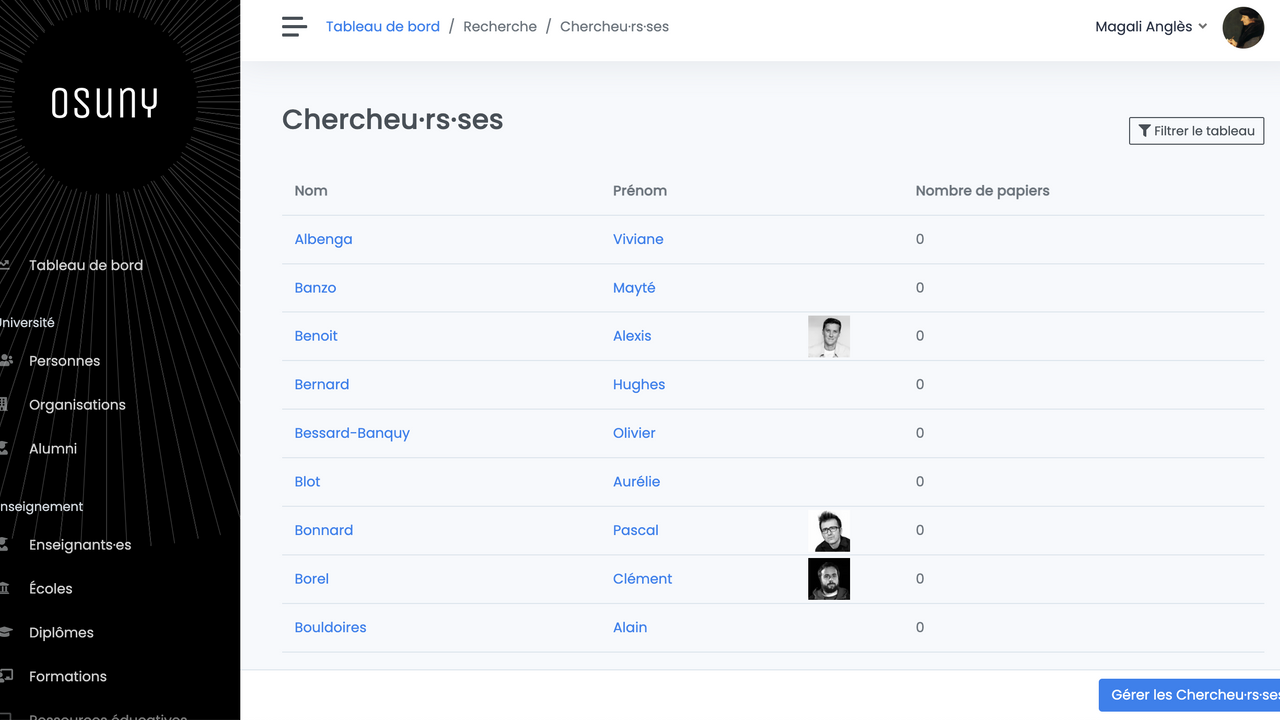The image size is (1280, 720).
Task: Open Diplômes sidebar entry
Action: point(61,633)
